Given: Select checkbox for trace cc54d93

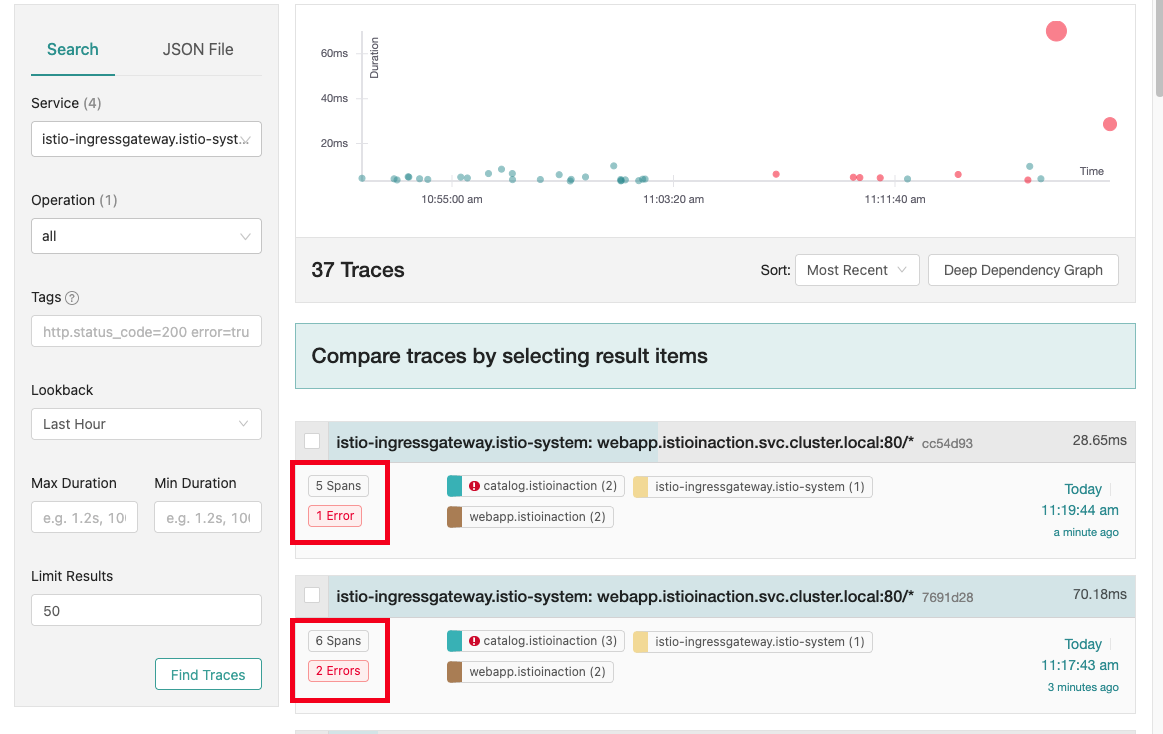Looking at the screenshot, I should point(312,441).
